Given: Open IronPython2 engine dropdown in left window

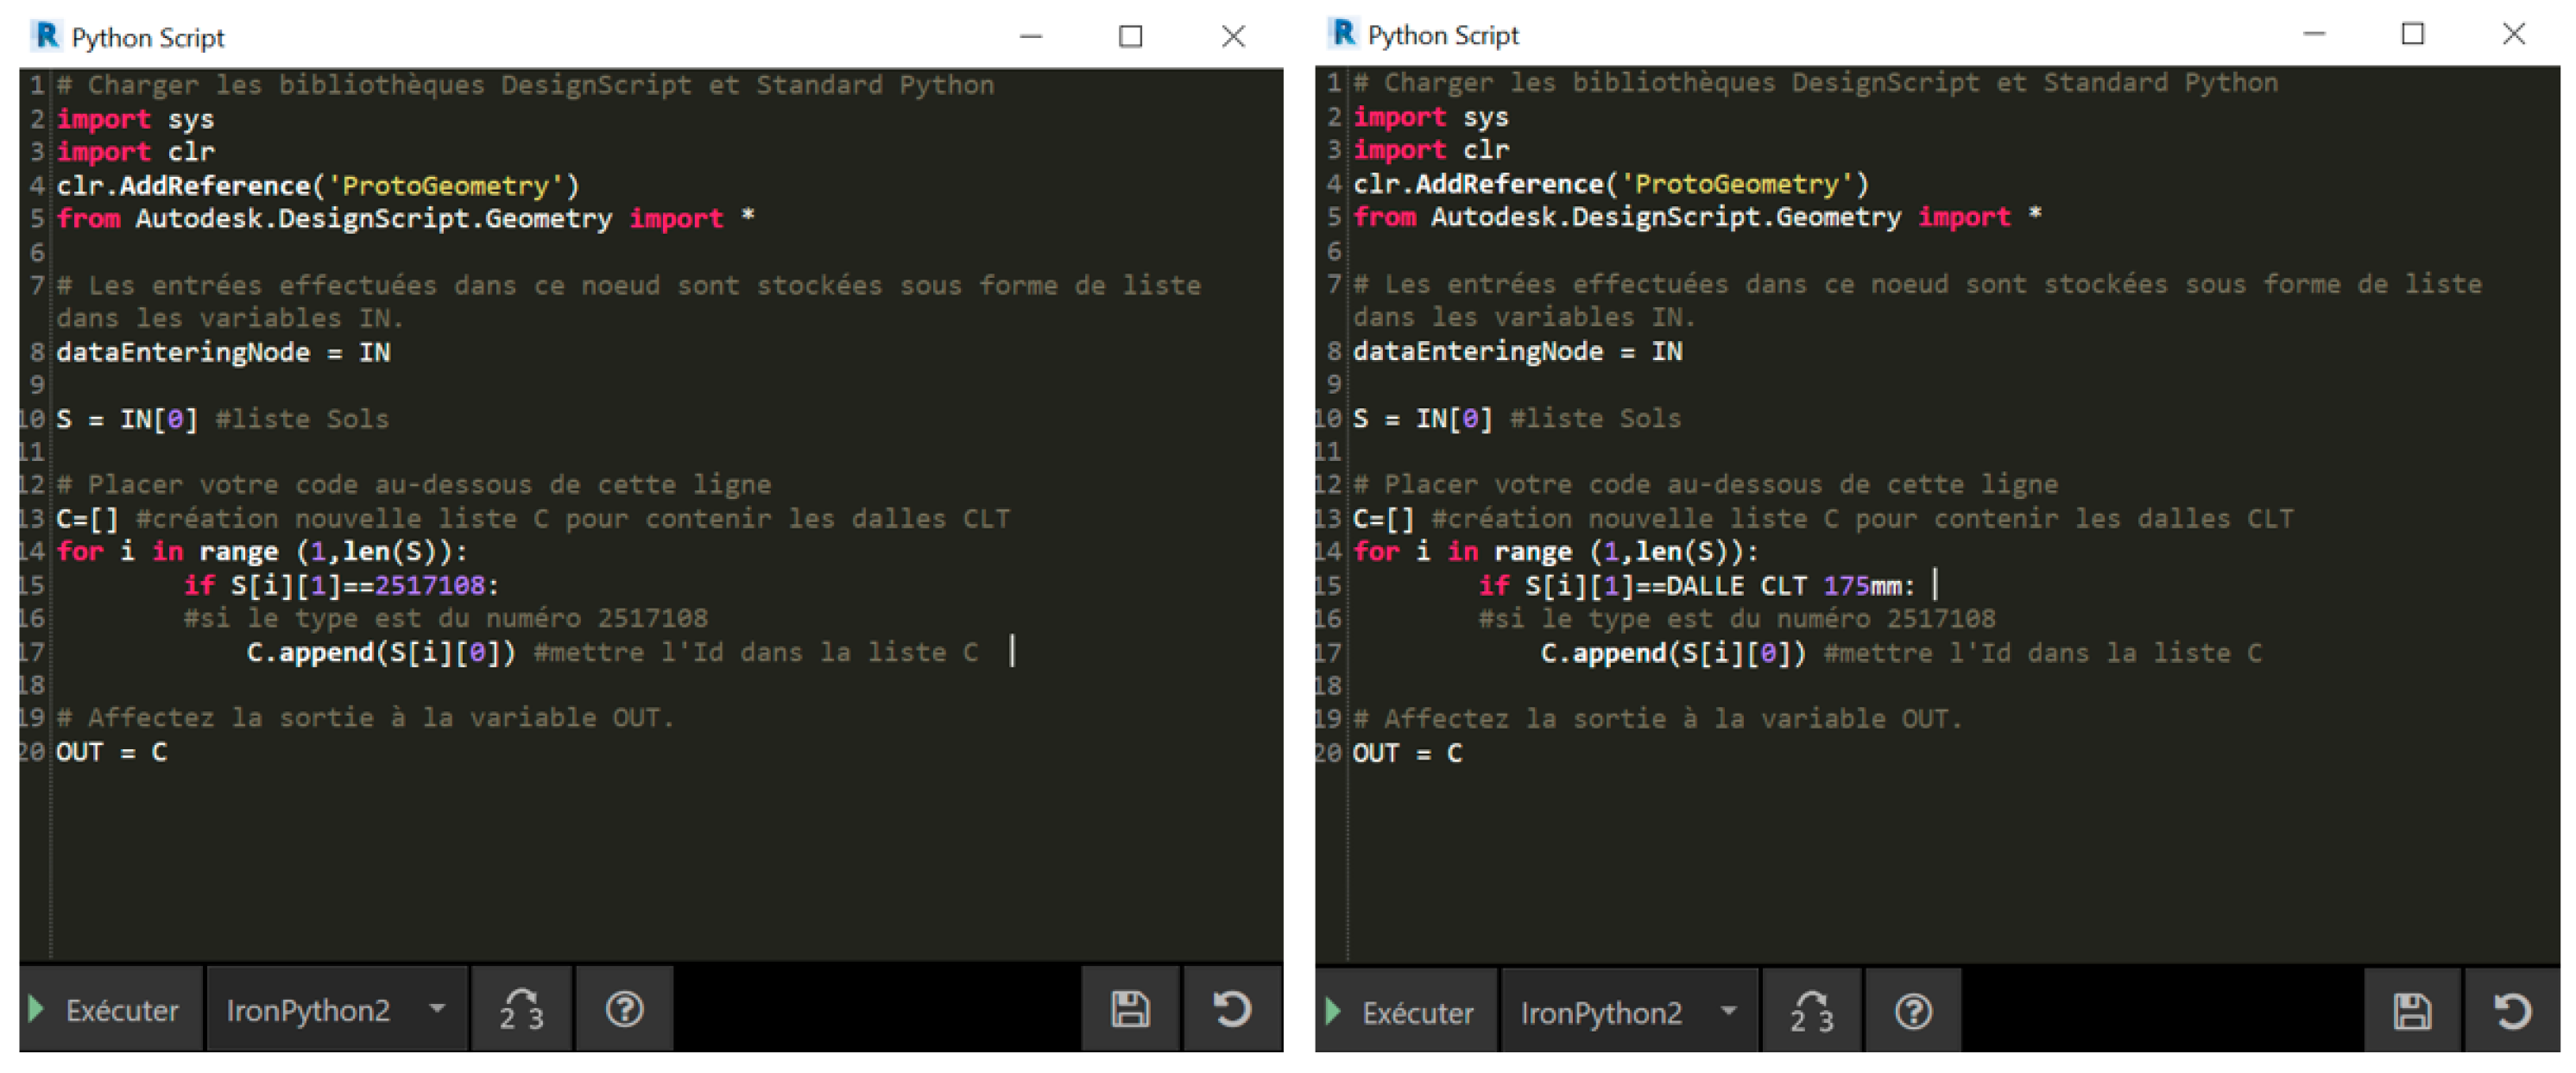Looking at the screenshot, I should [x=336, y=1010].
